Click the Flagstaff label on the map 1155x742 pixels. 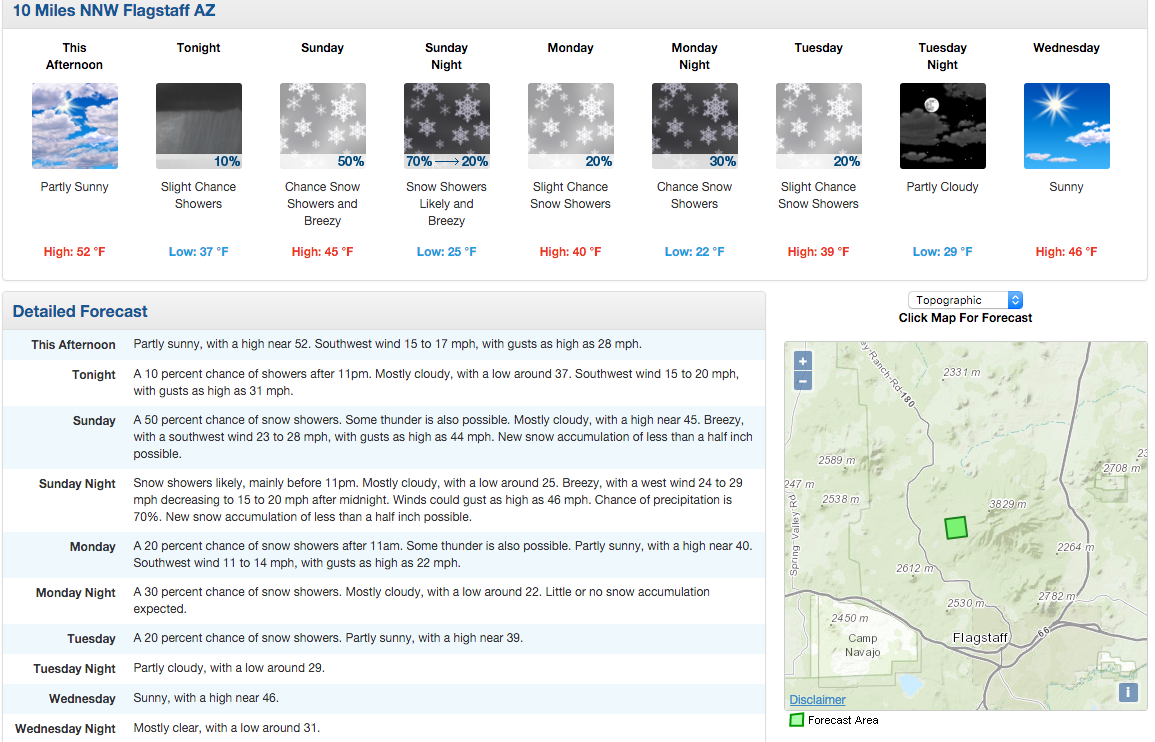[980, 637]
